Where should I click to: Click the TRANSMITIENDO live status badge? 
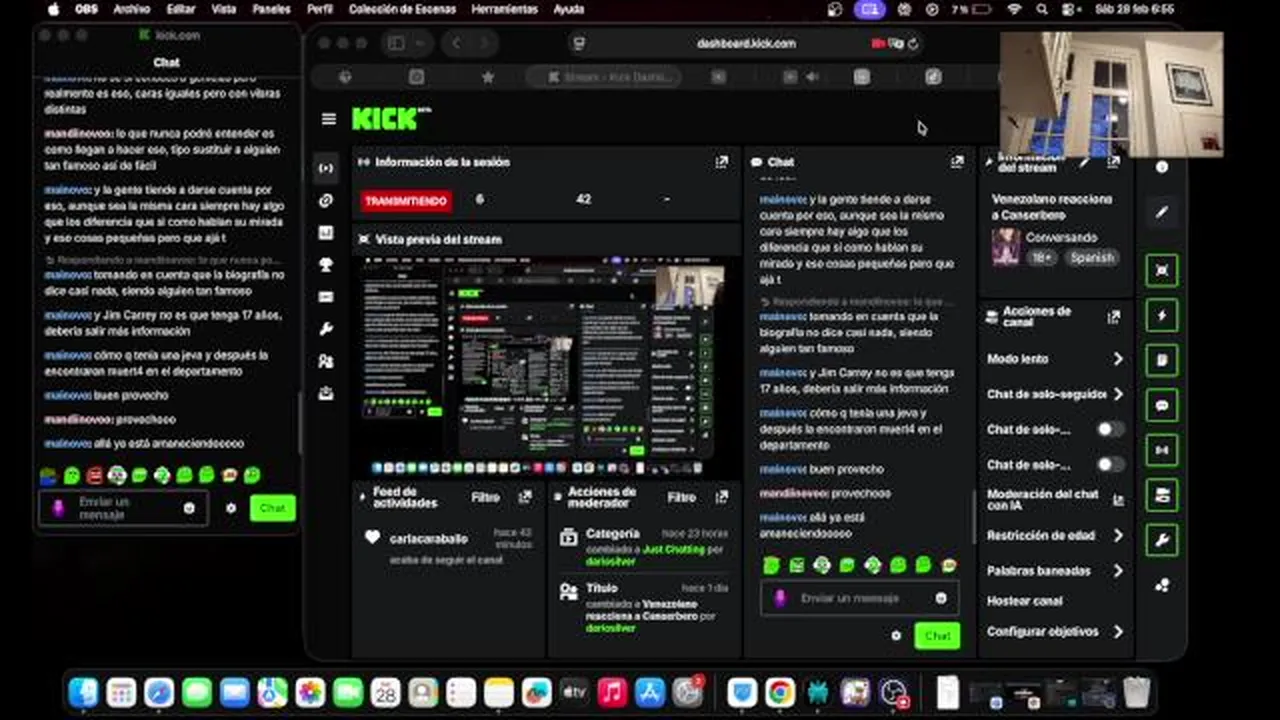[406, 201]
